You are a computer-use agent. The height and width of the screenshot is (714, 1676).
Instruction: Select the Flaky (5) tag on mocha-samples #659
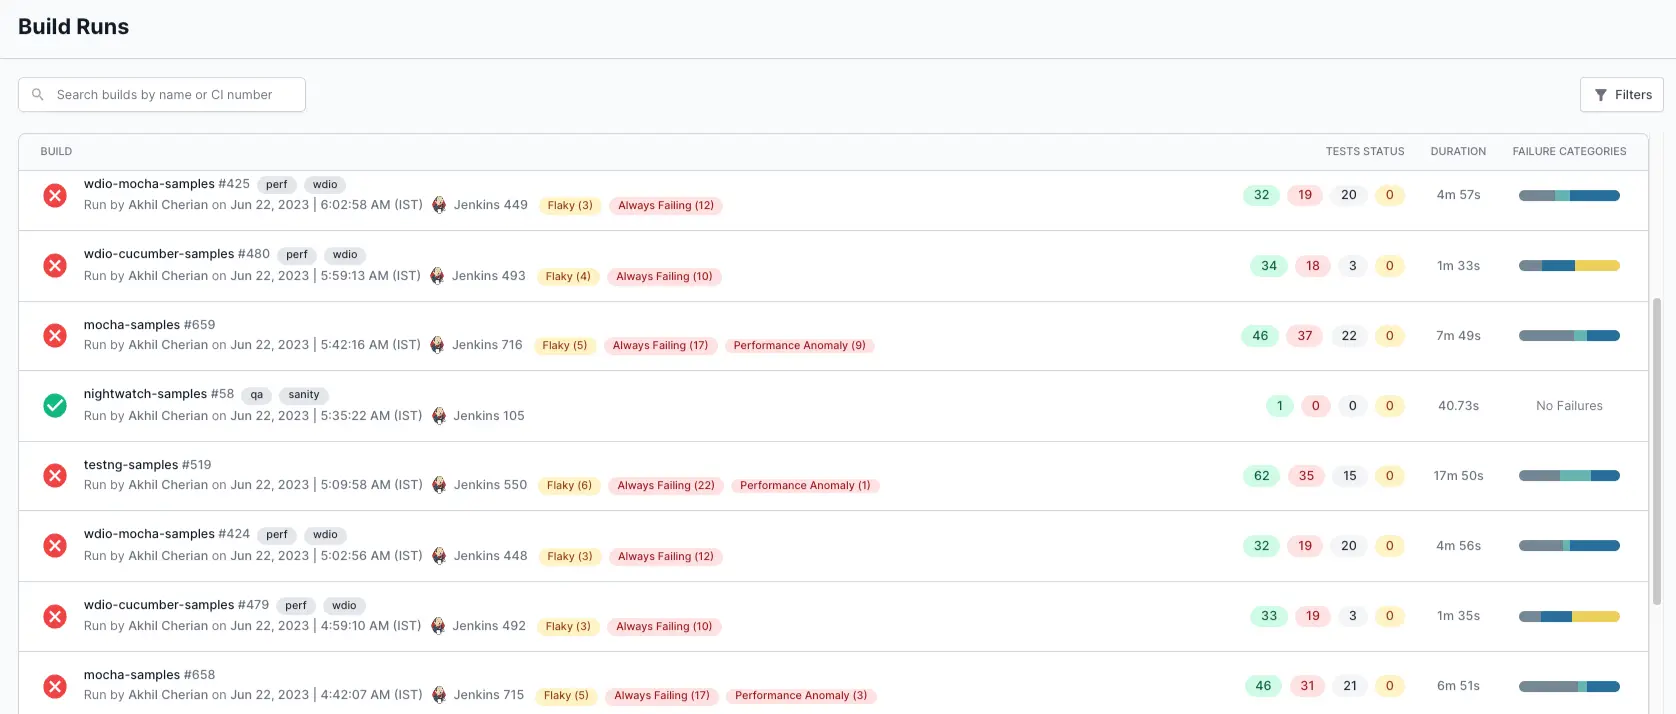564,346
